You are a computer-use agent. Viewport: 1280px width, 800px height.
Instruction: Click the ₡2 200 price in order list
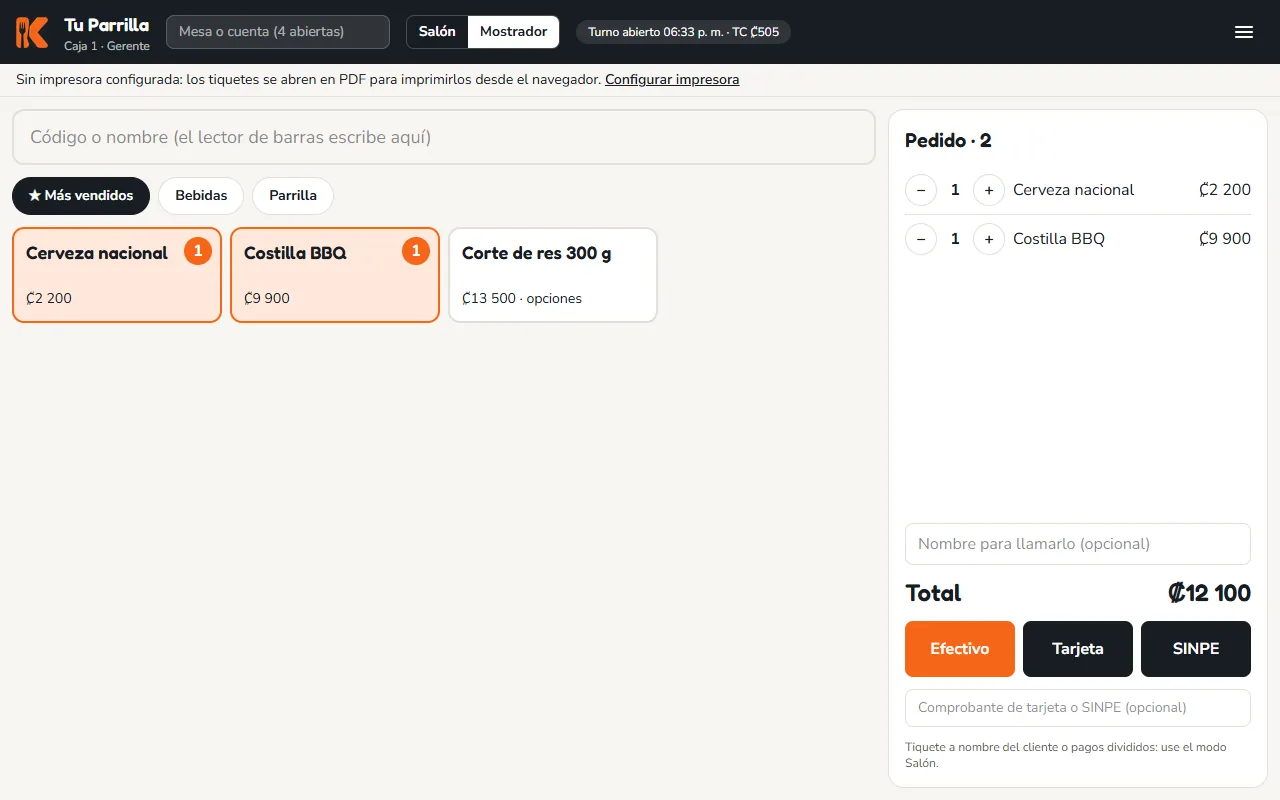1225,190
